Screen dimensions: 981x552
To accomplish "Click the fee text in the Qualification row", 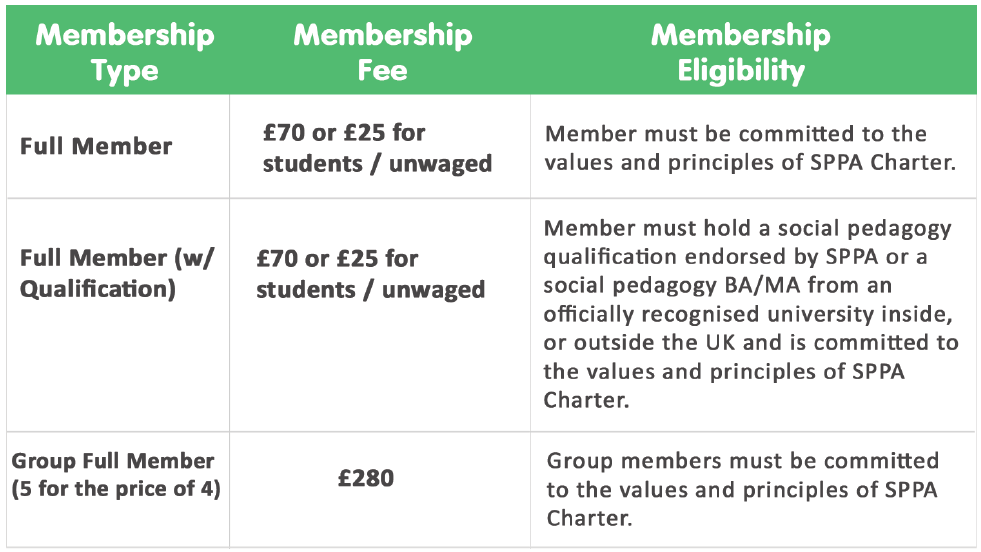I will [x=370, y=274].
